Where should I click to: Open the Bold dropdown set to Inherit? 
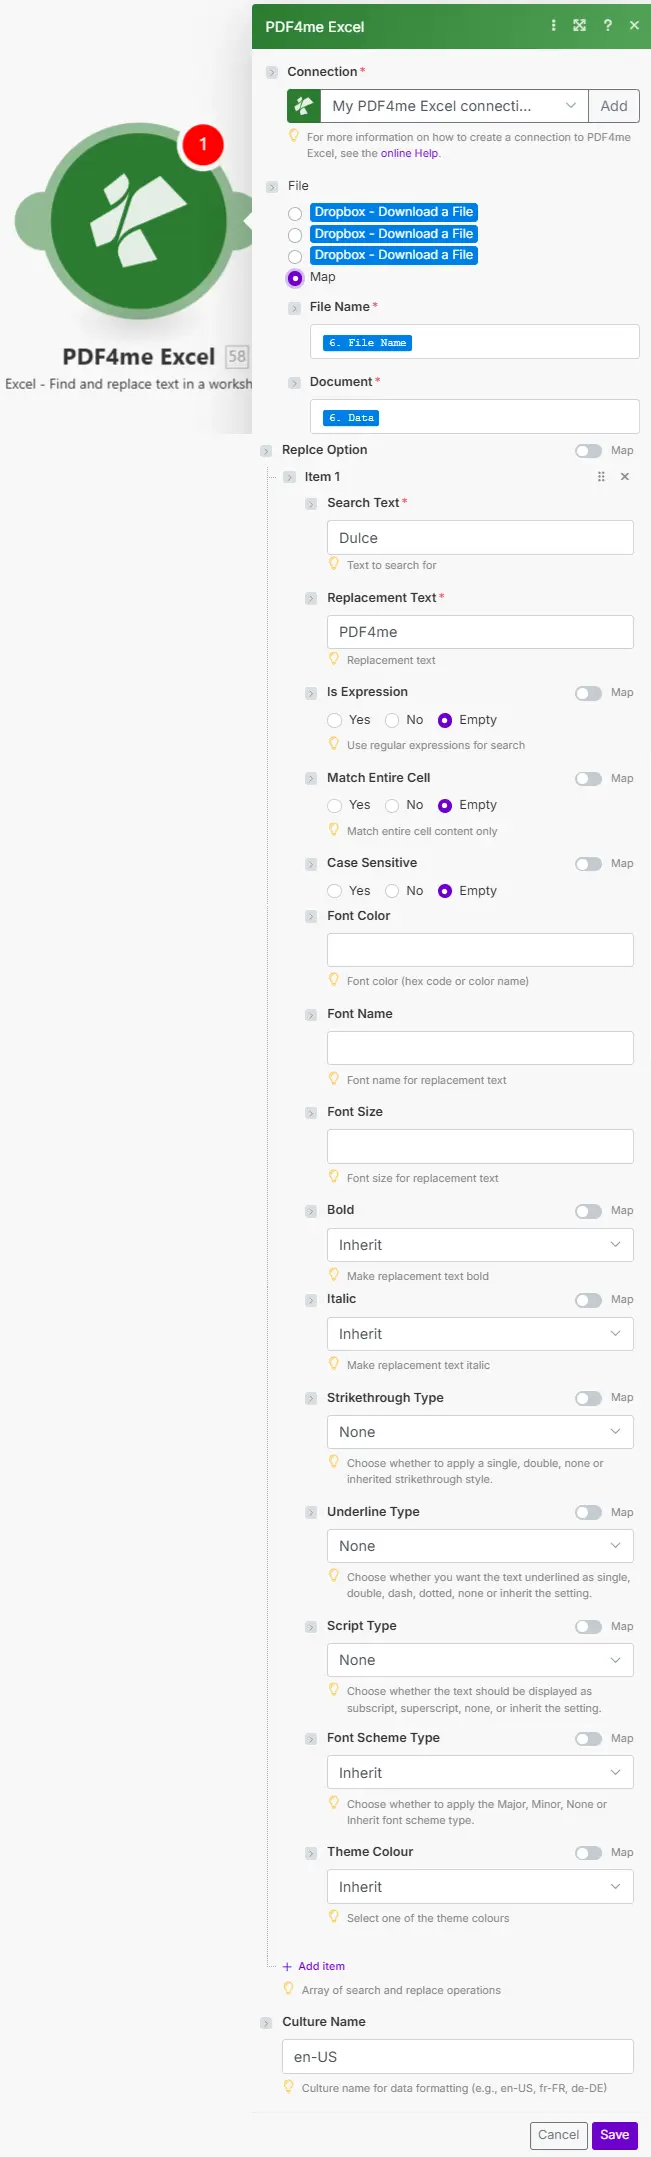coord(480,1245)
